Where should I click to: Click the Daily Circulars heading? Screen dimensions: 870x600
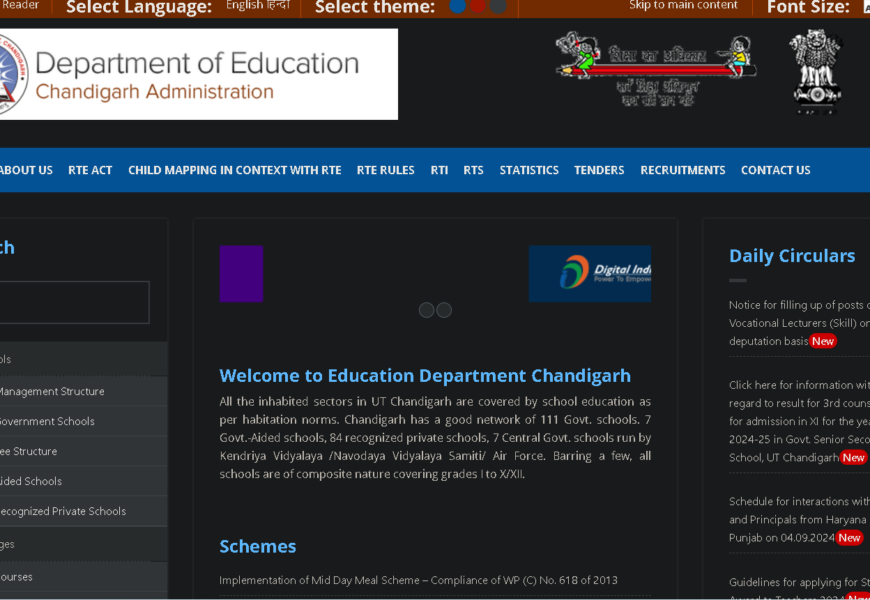coord(792,256)
